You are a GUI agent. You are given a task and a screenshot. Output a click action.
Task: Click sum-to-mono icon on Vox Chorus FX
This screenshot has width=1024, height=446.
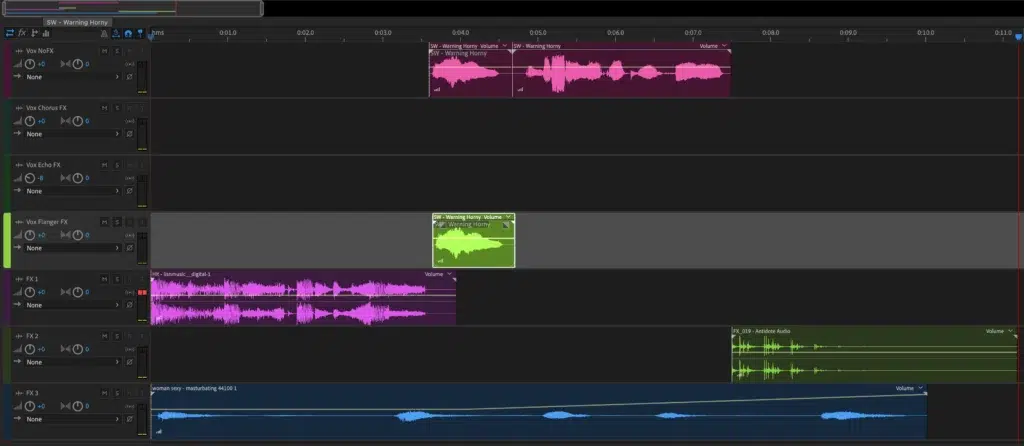point(130,121)
